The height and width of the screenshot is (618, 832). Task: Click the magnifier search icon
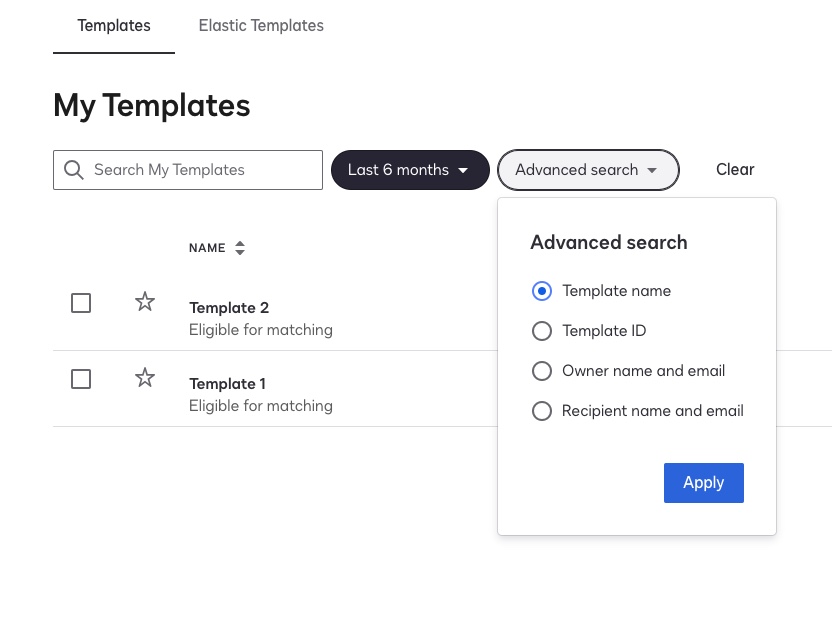pyautogui.click(x=74, y=170)
